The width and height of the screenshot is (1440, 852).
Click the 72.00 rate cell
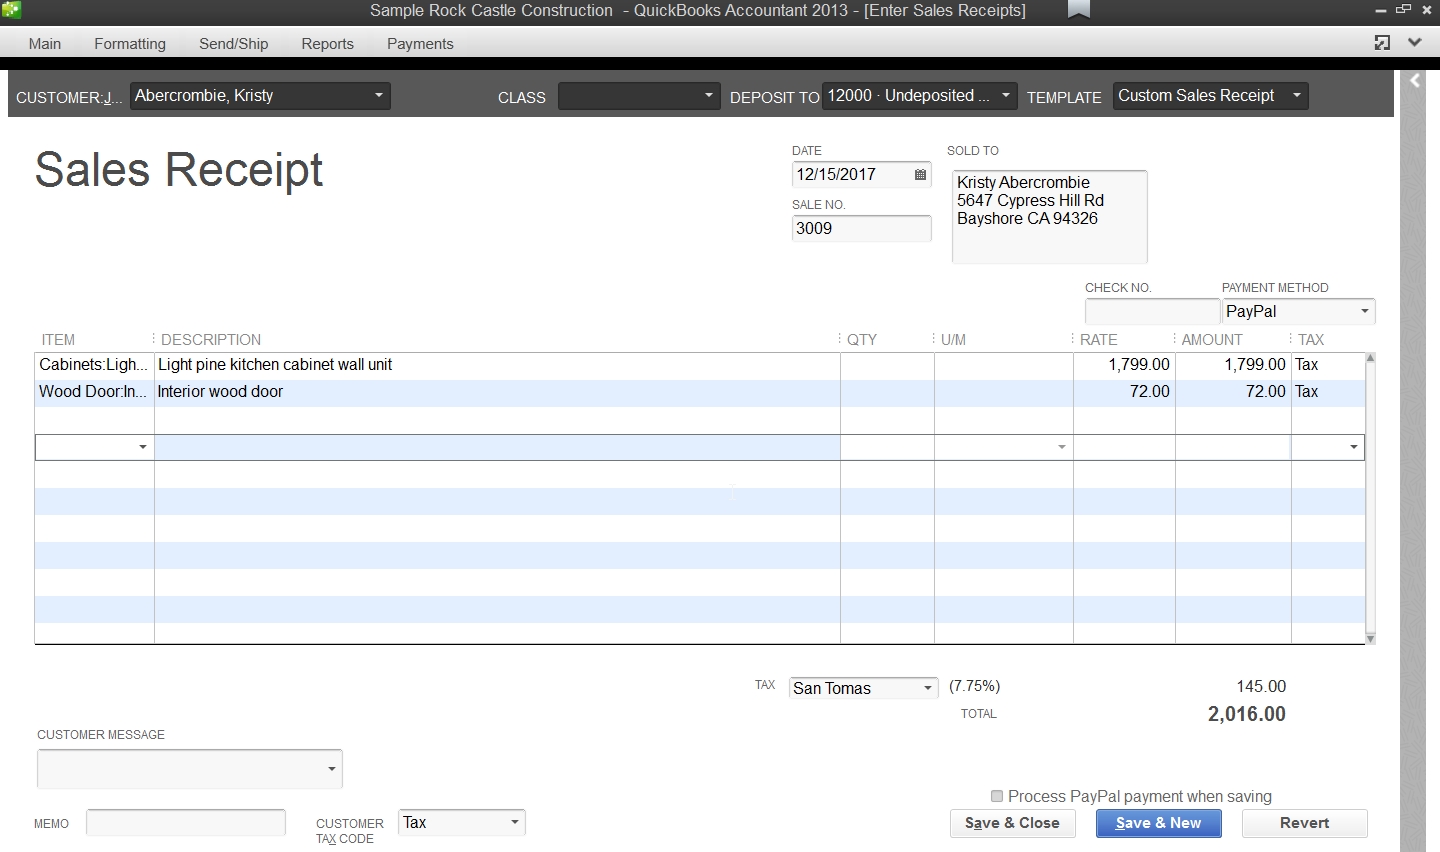click(1124, 392)
